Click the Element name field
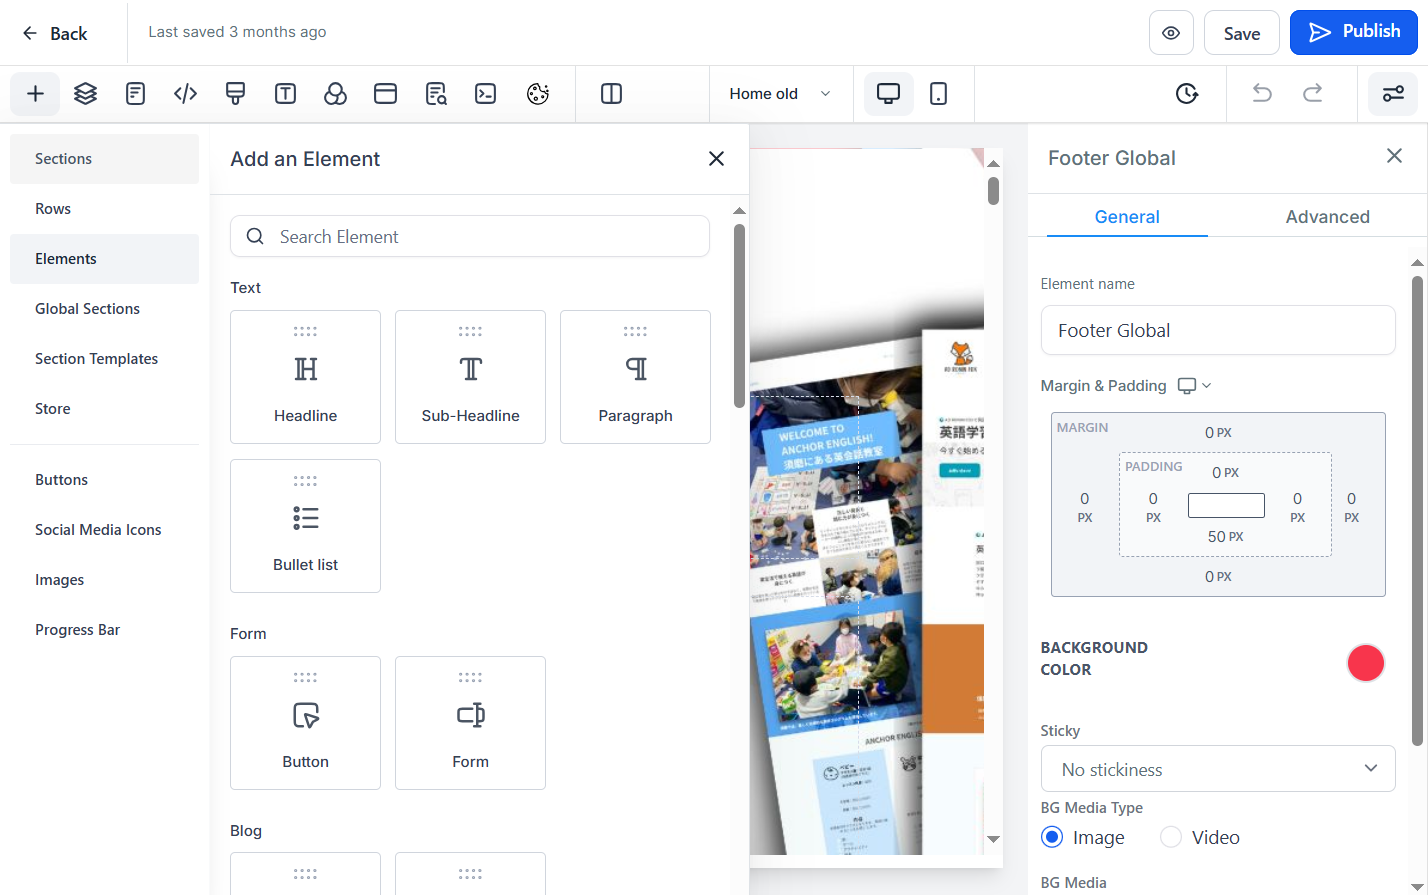 1218,330
